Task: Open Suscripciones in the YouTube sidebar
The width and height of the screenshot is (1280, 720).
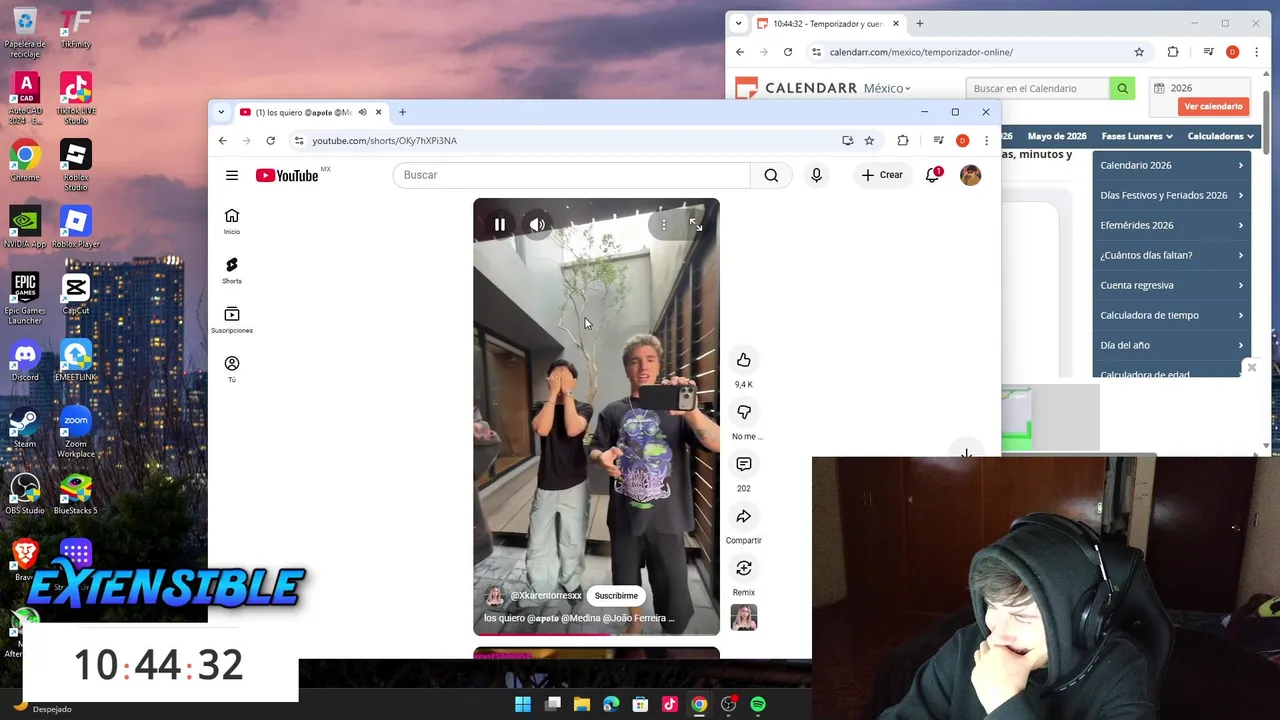Action: [x=232, y=319]
